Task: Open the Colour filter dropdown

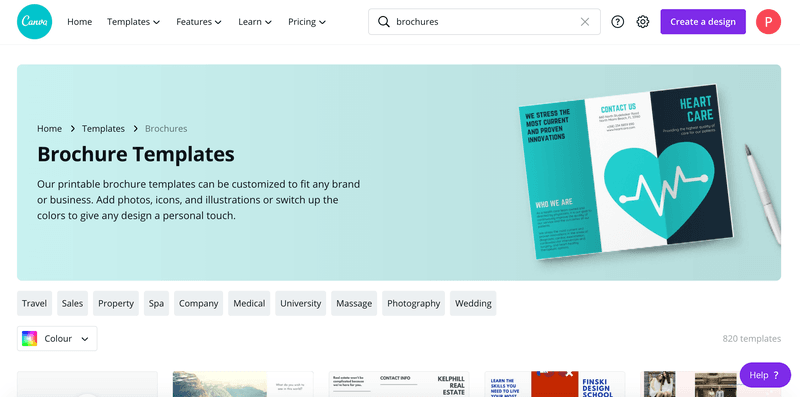Action: coord(57,338)
